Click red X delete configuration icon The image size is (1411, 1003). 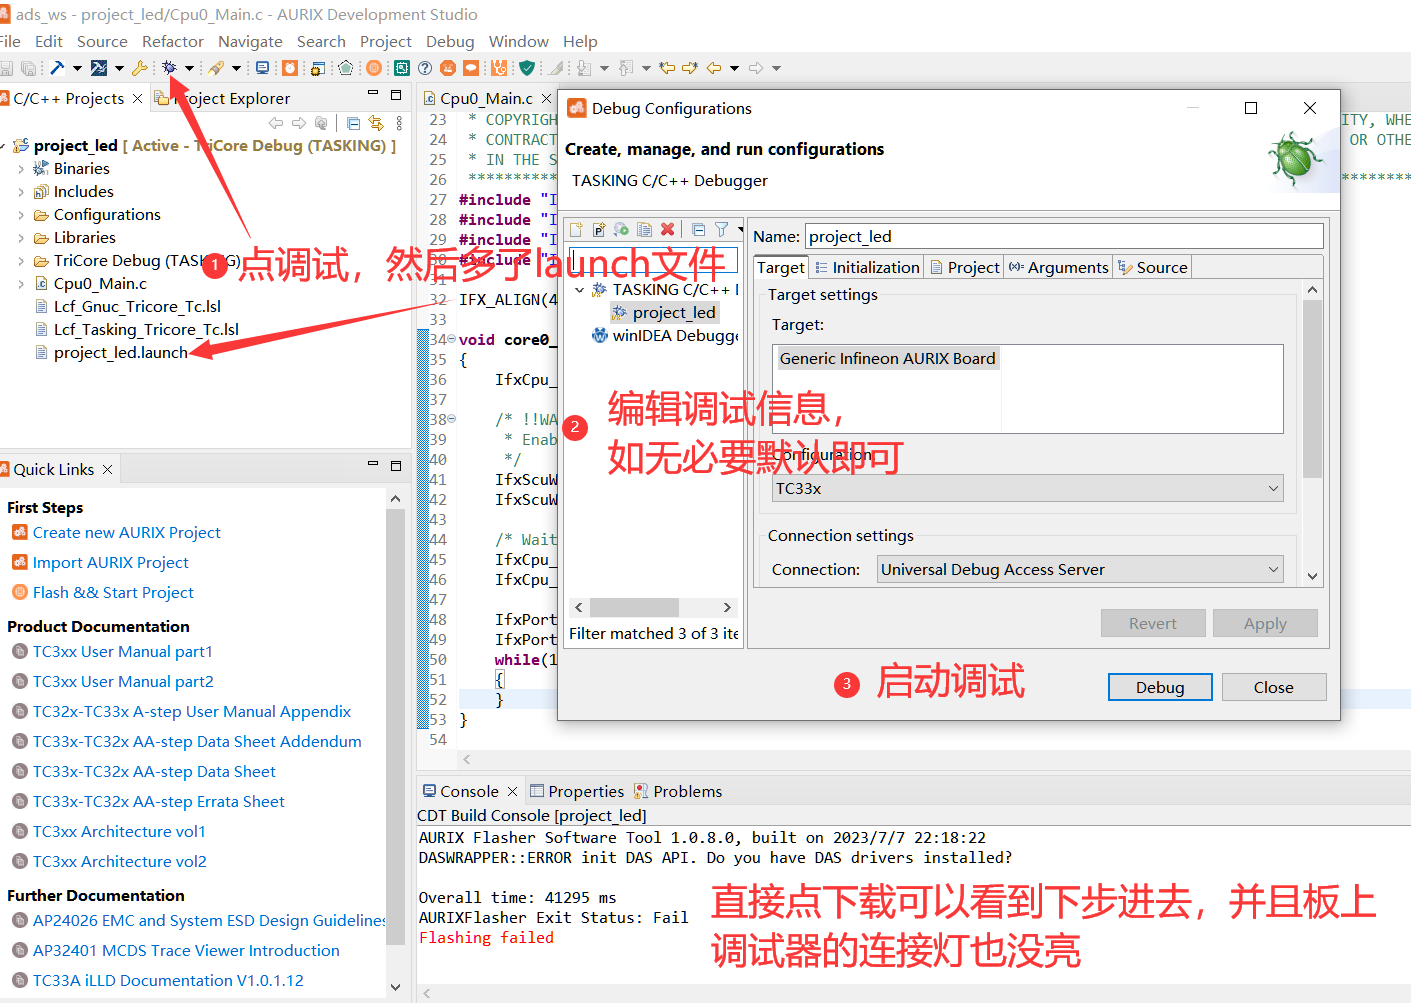[x=667, y=230]
